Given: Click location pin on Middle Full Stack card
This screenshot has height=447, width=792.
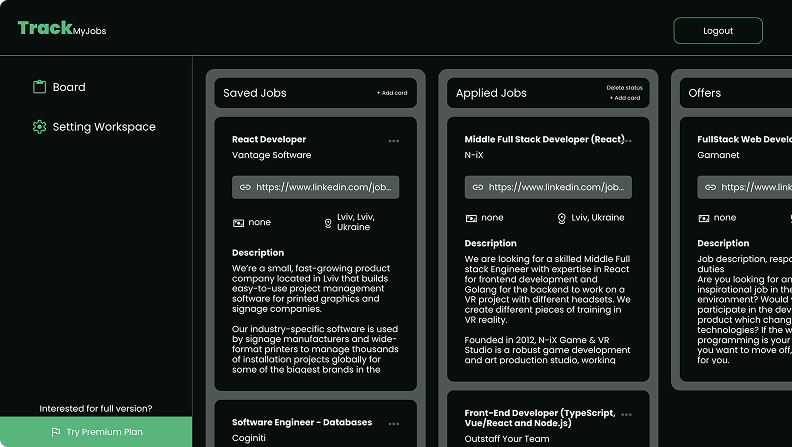Looking at the screenshot, I should point(561,218).
